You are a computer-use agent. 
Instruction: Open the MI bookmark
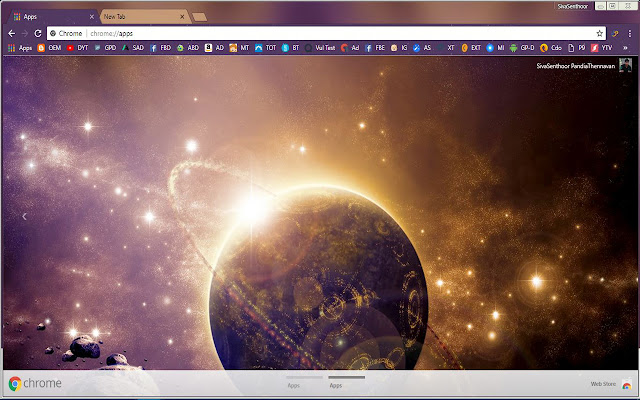[496, 48]
